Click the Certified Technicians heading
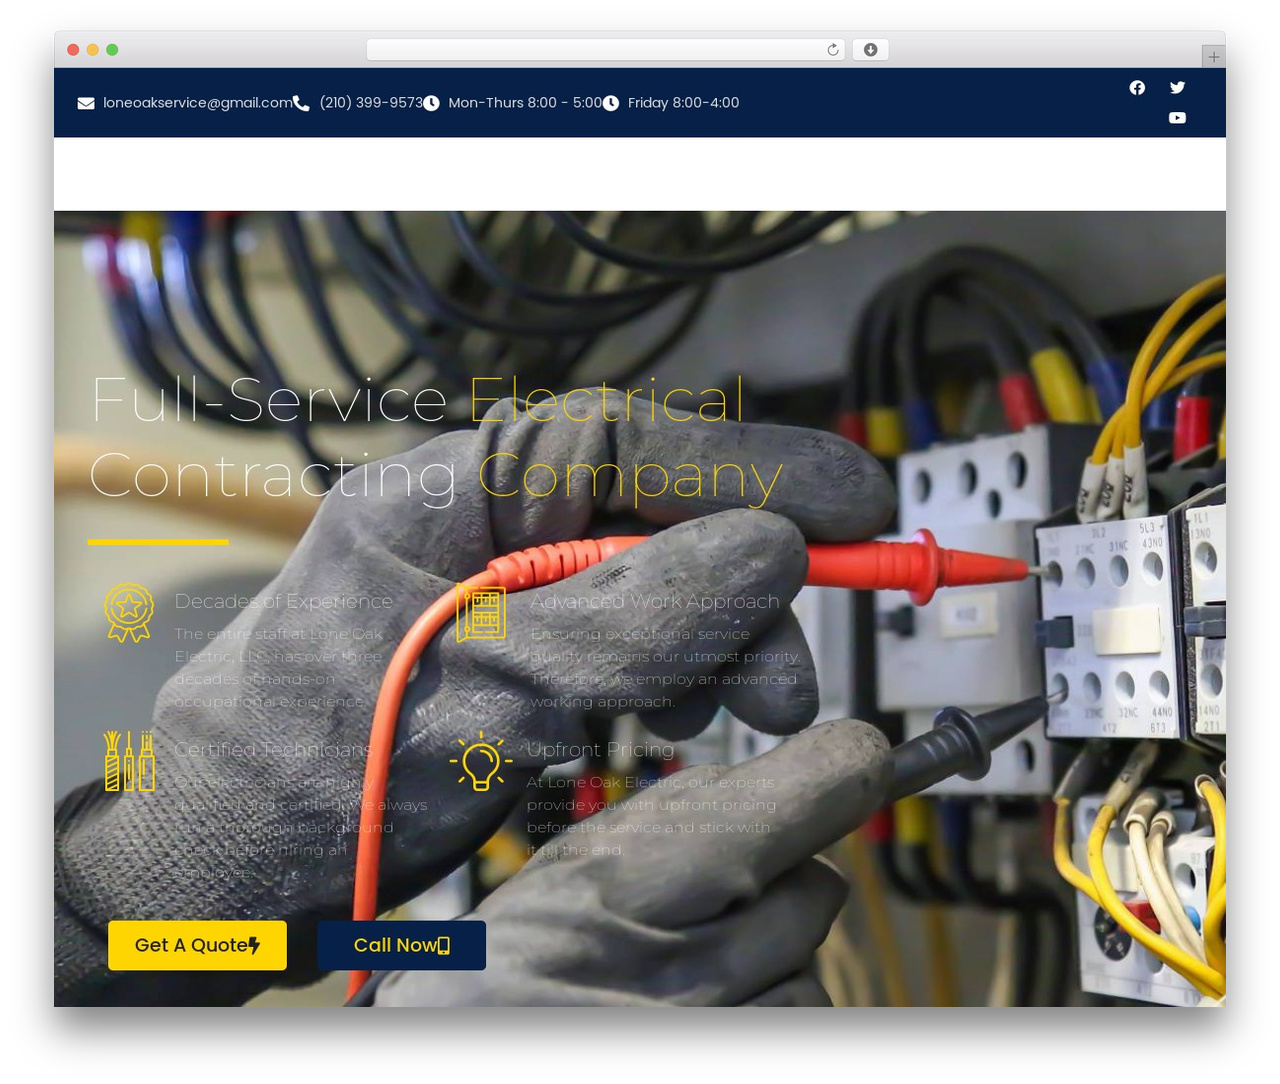The height and width of the screenshot is (1084, 1280). 273,749
